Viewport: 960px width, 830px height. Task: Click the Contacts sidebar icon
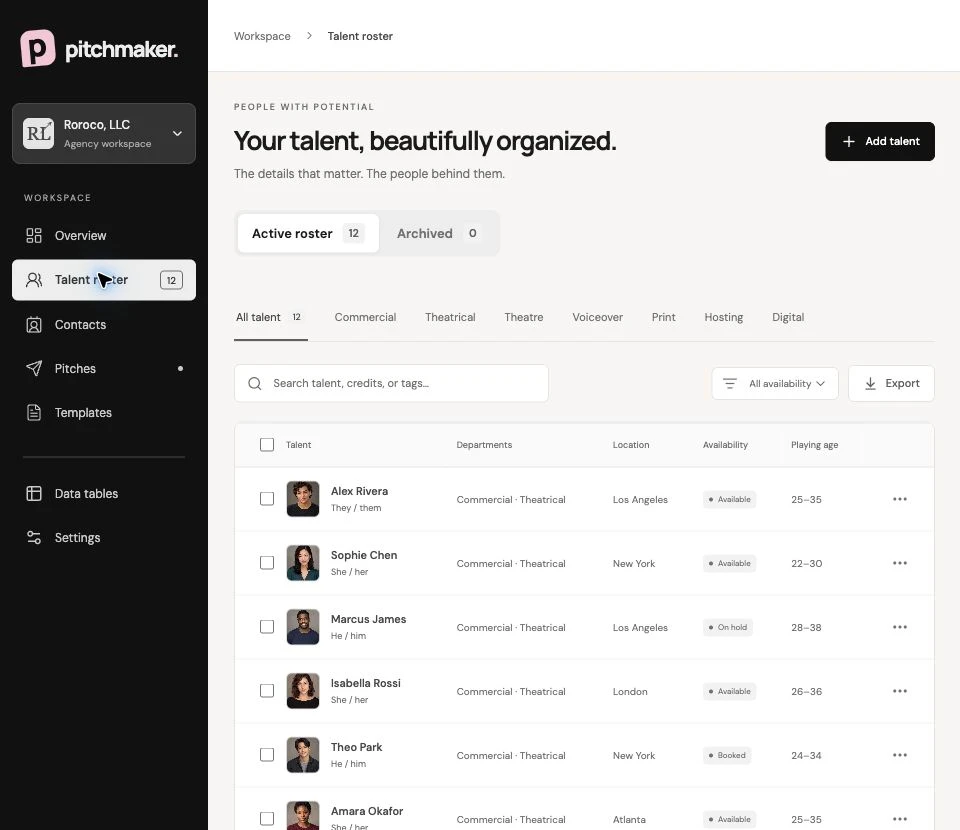[34, 324]
